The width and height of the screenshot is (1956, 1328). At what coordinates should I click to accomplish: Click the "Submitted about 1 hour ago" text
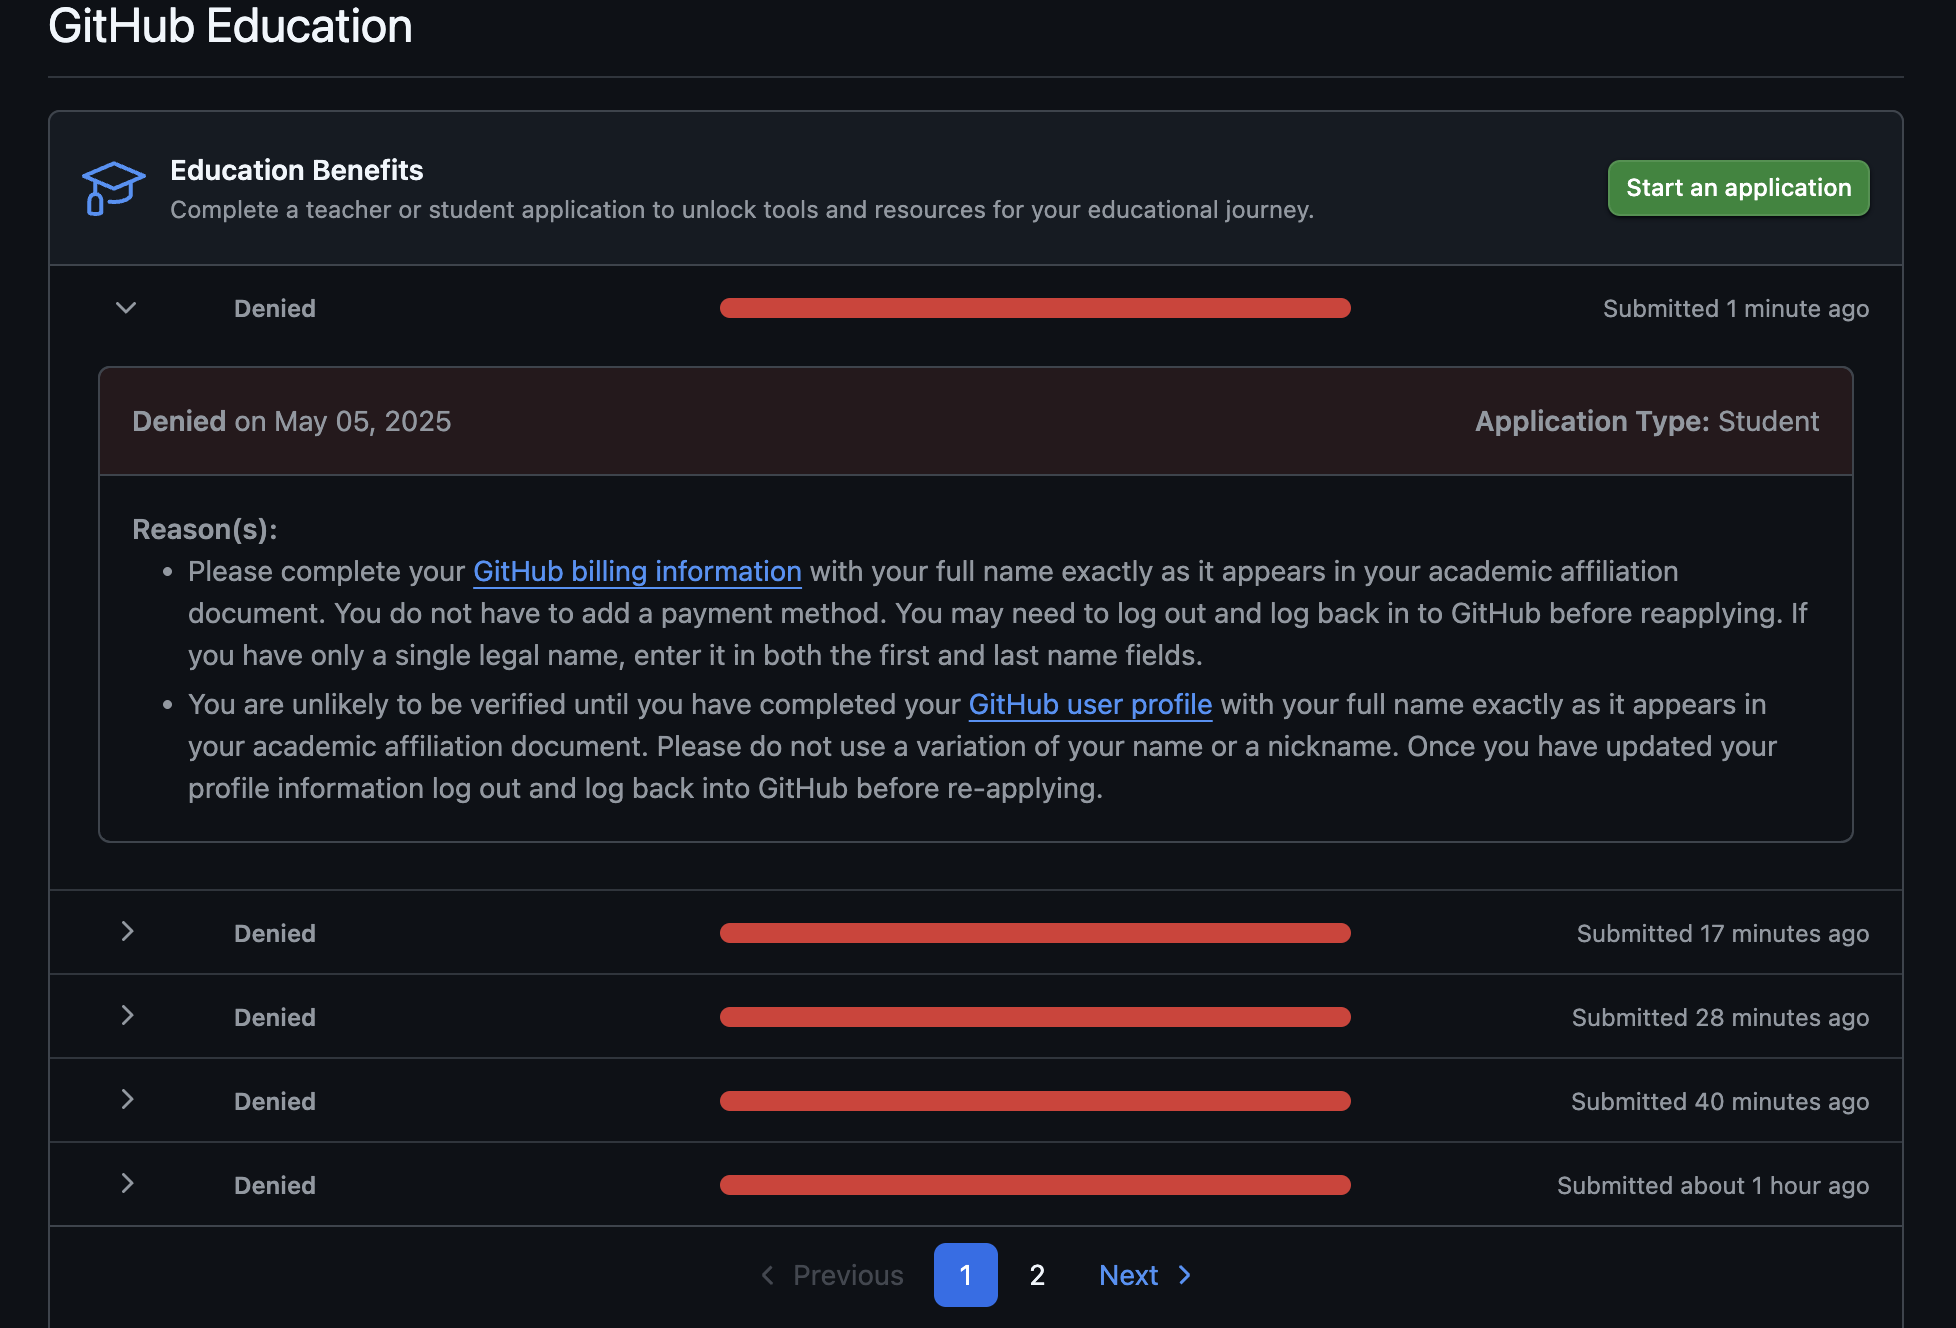tap(1713, 1185)
